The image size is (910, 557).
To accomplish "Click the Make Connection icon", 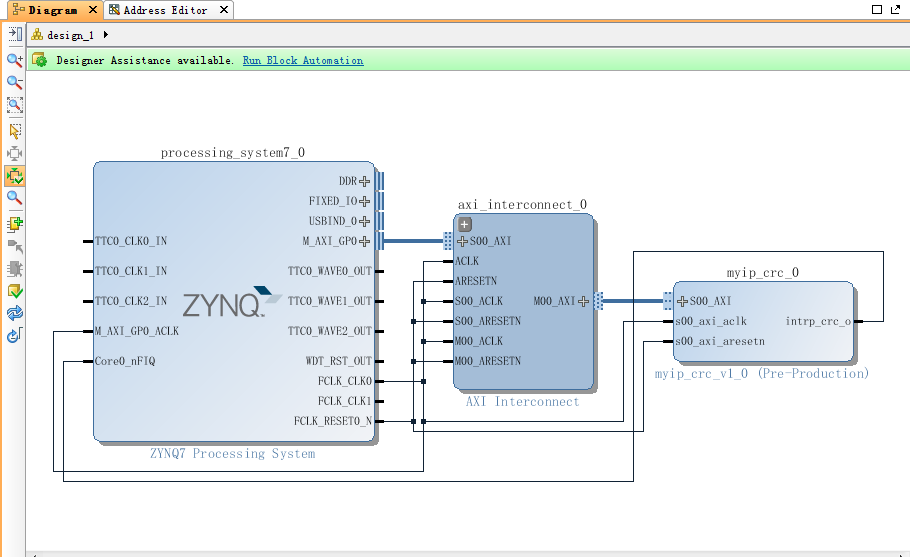I will [x=15, y=247].
